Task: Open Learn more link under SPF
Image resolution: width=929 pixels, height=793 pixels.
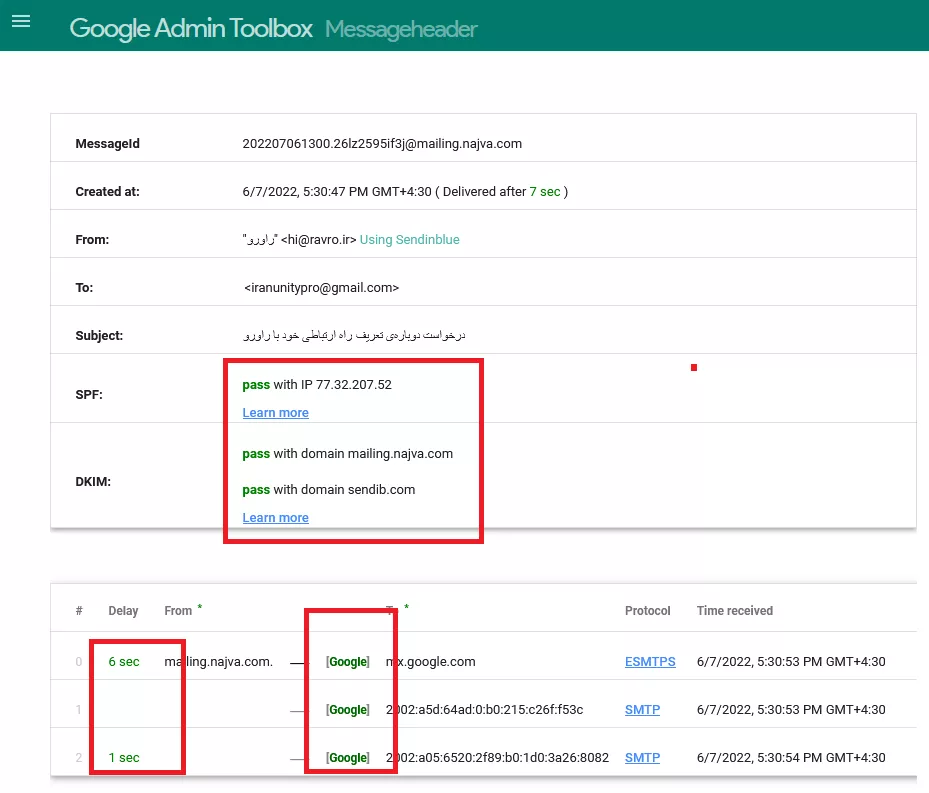Action: click(x=276, y=413)
